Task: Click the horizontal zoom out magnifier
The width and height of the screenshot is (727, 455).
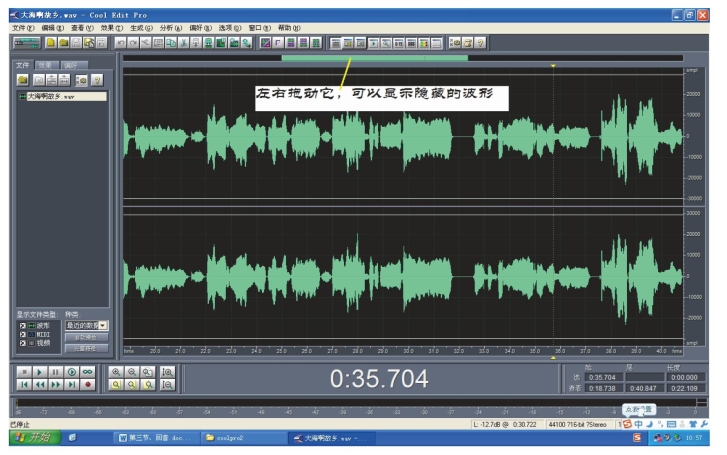Action: (133, 371)
